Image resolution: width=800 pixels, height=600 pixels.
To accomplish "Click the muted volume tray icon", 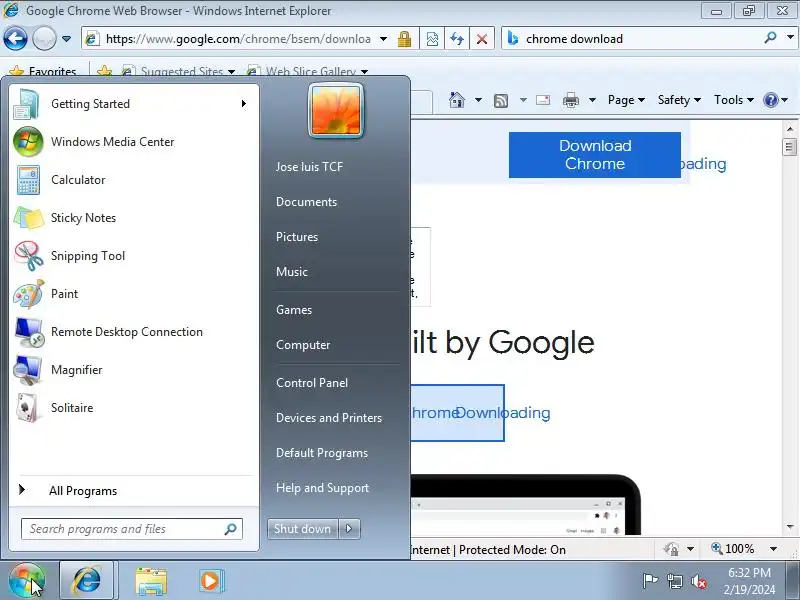I will coord(698,581).
